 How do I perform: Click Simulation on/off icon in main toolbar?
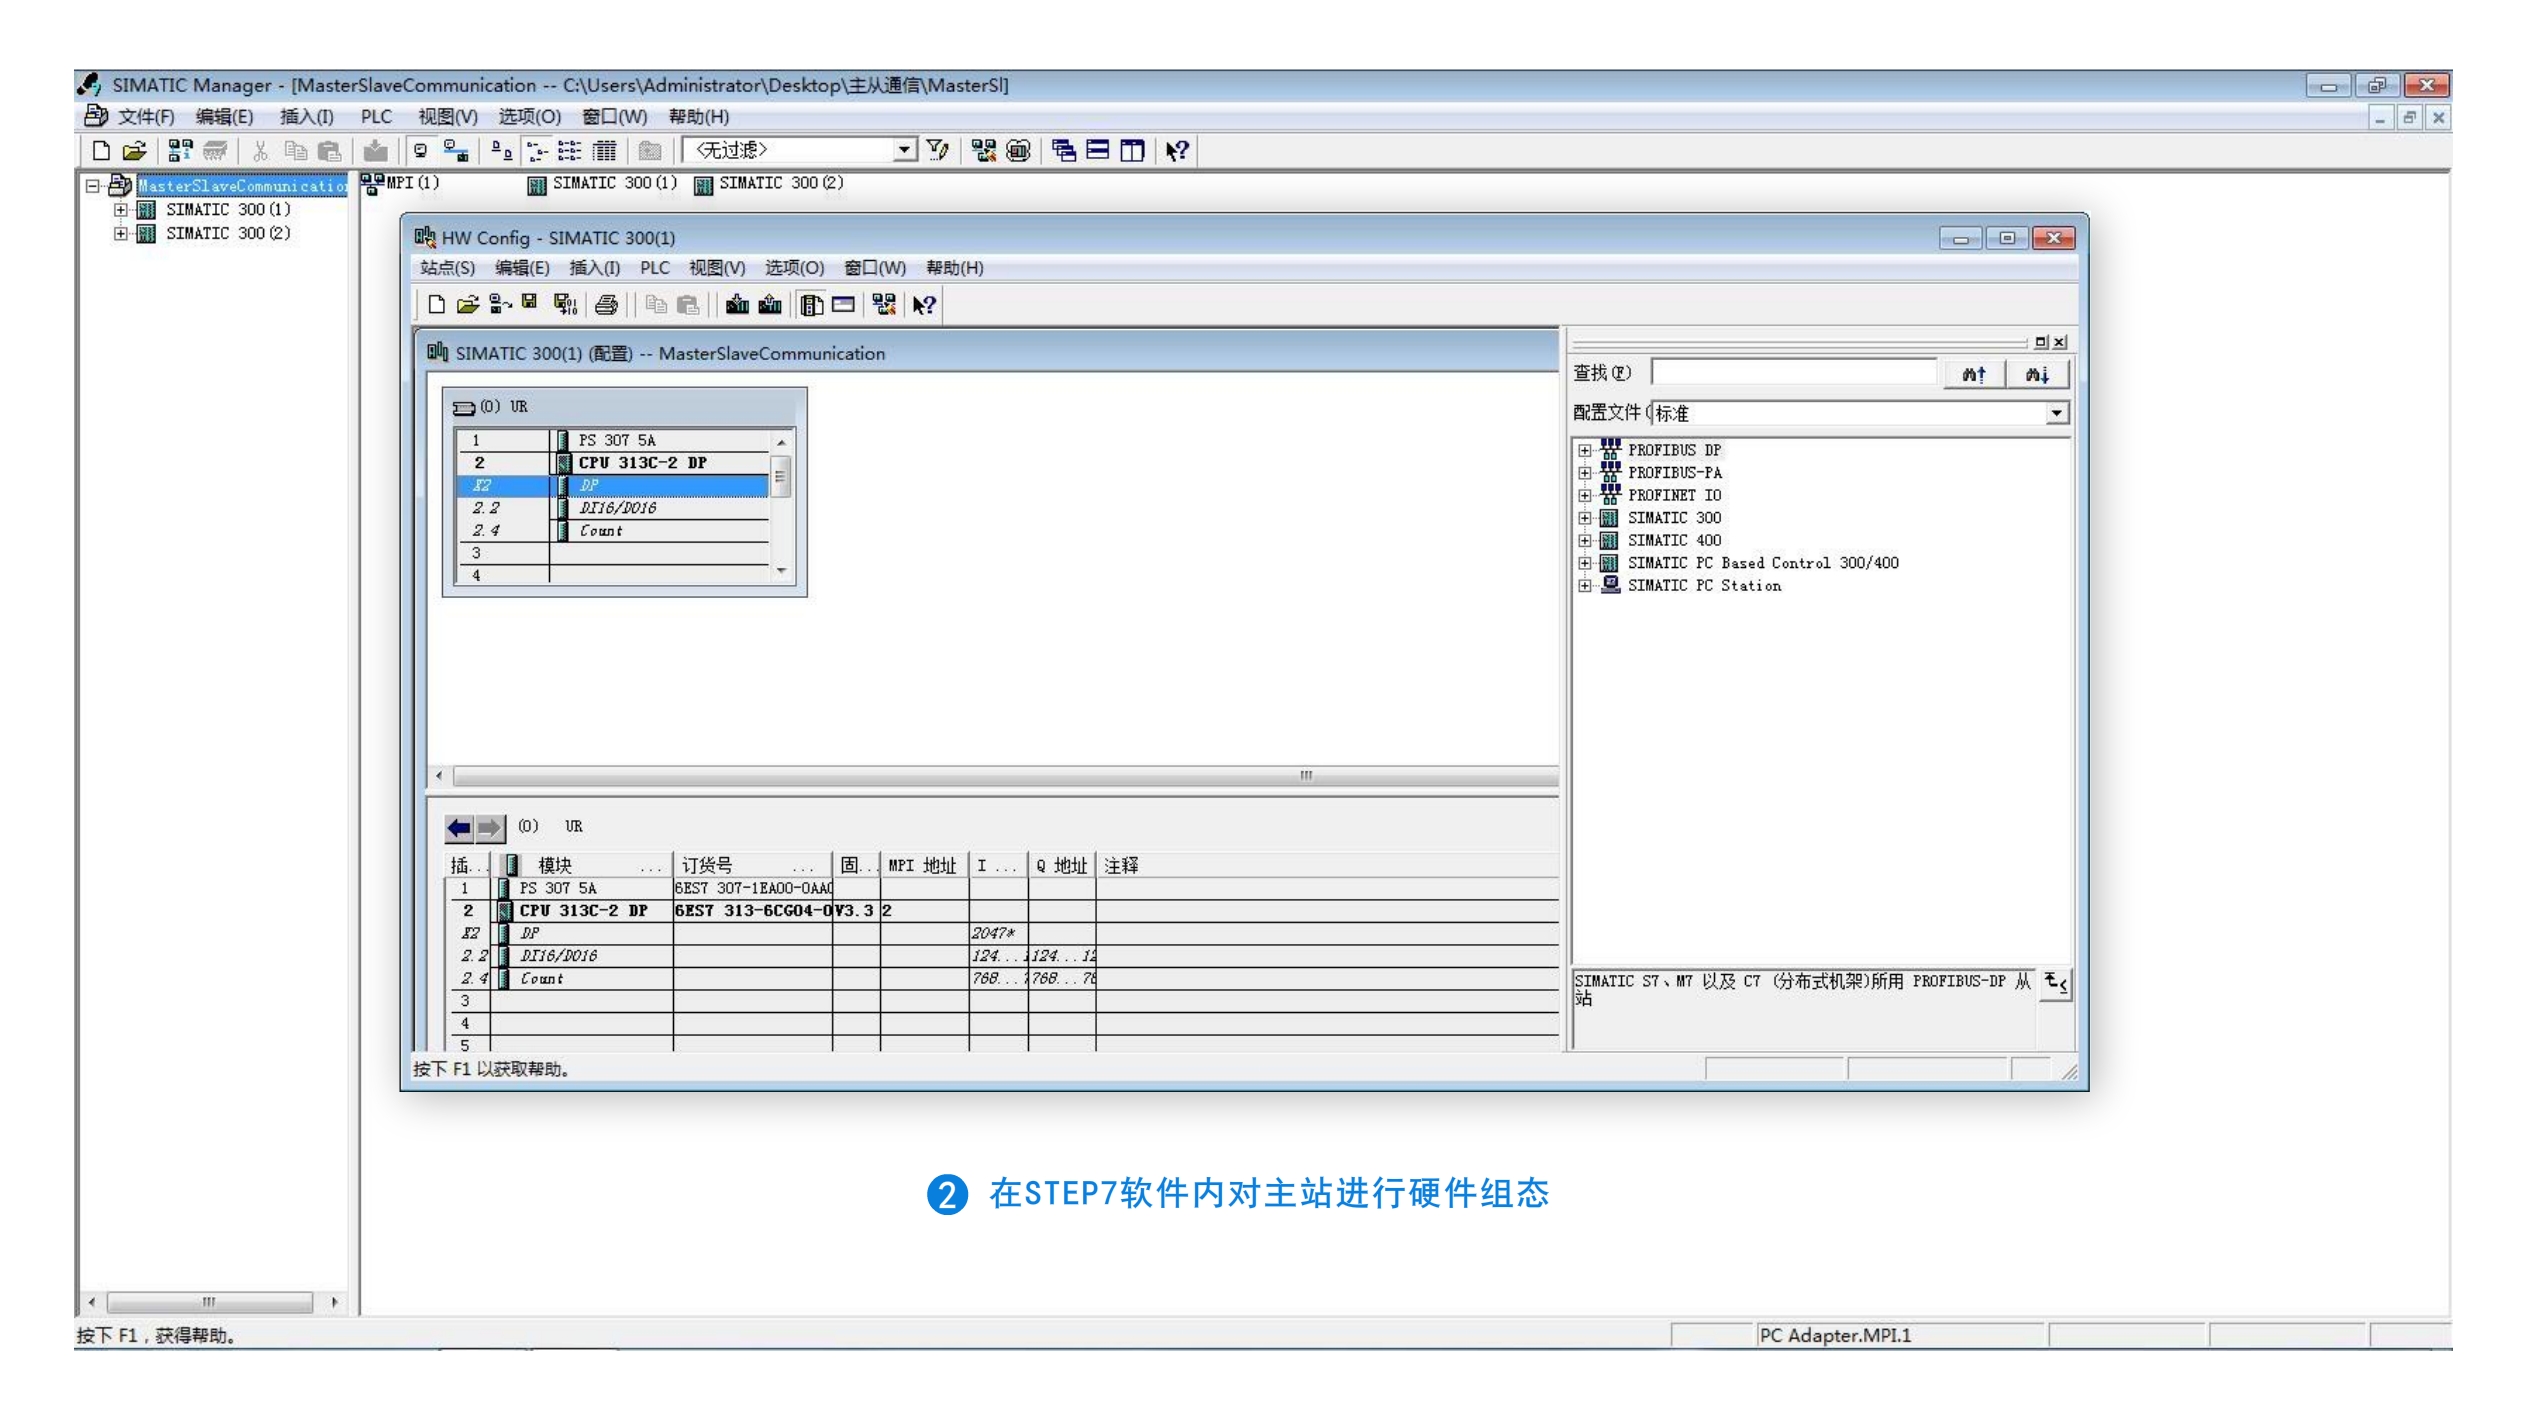click(x=1018, y=151)
